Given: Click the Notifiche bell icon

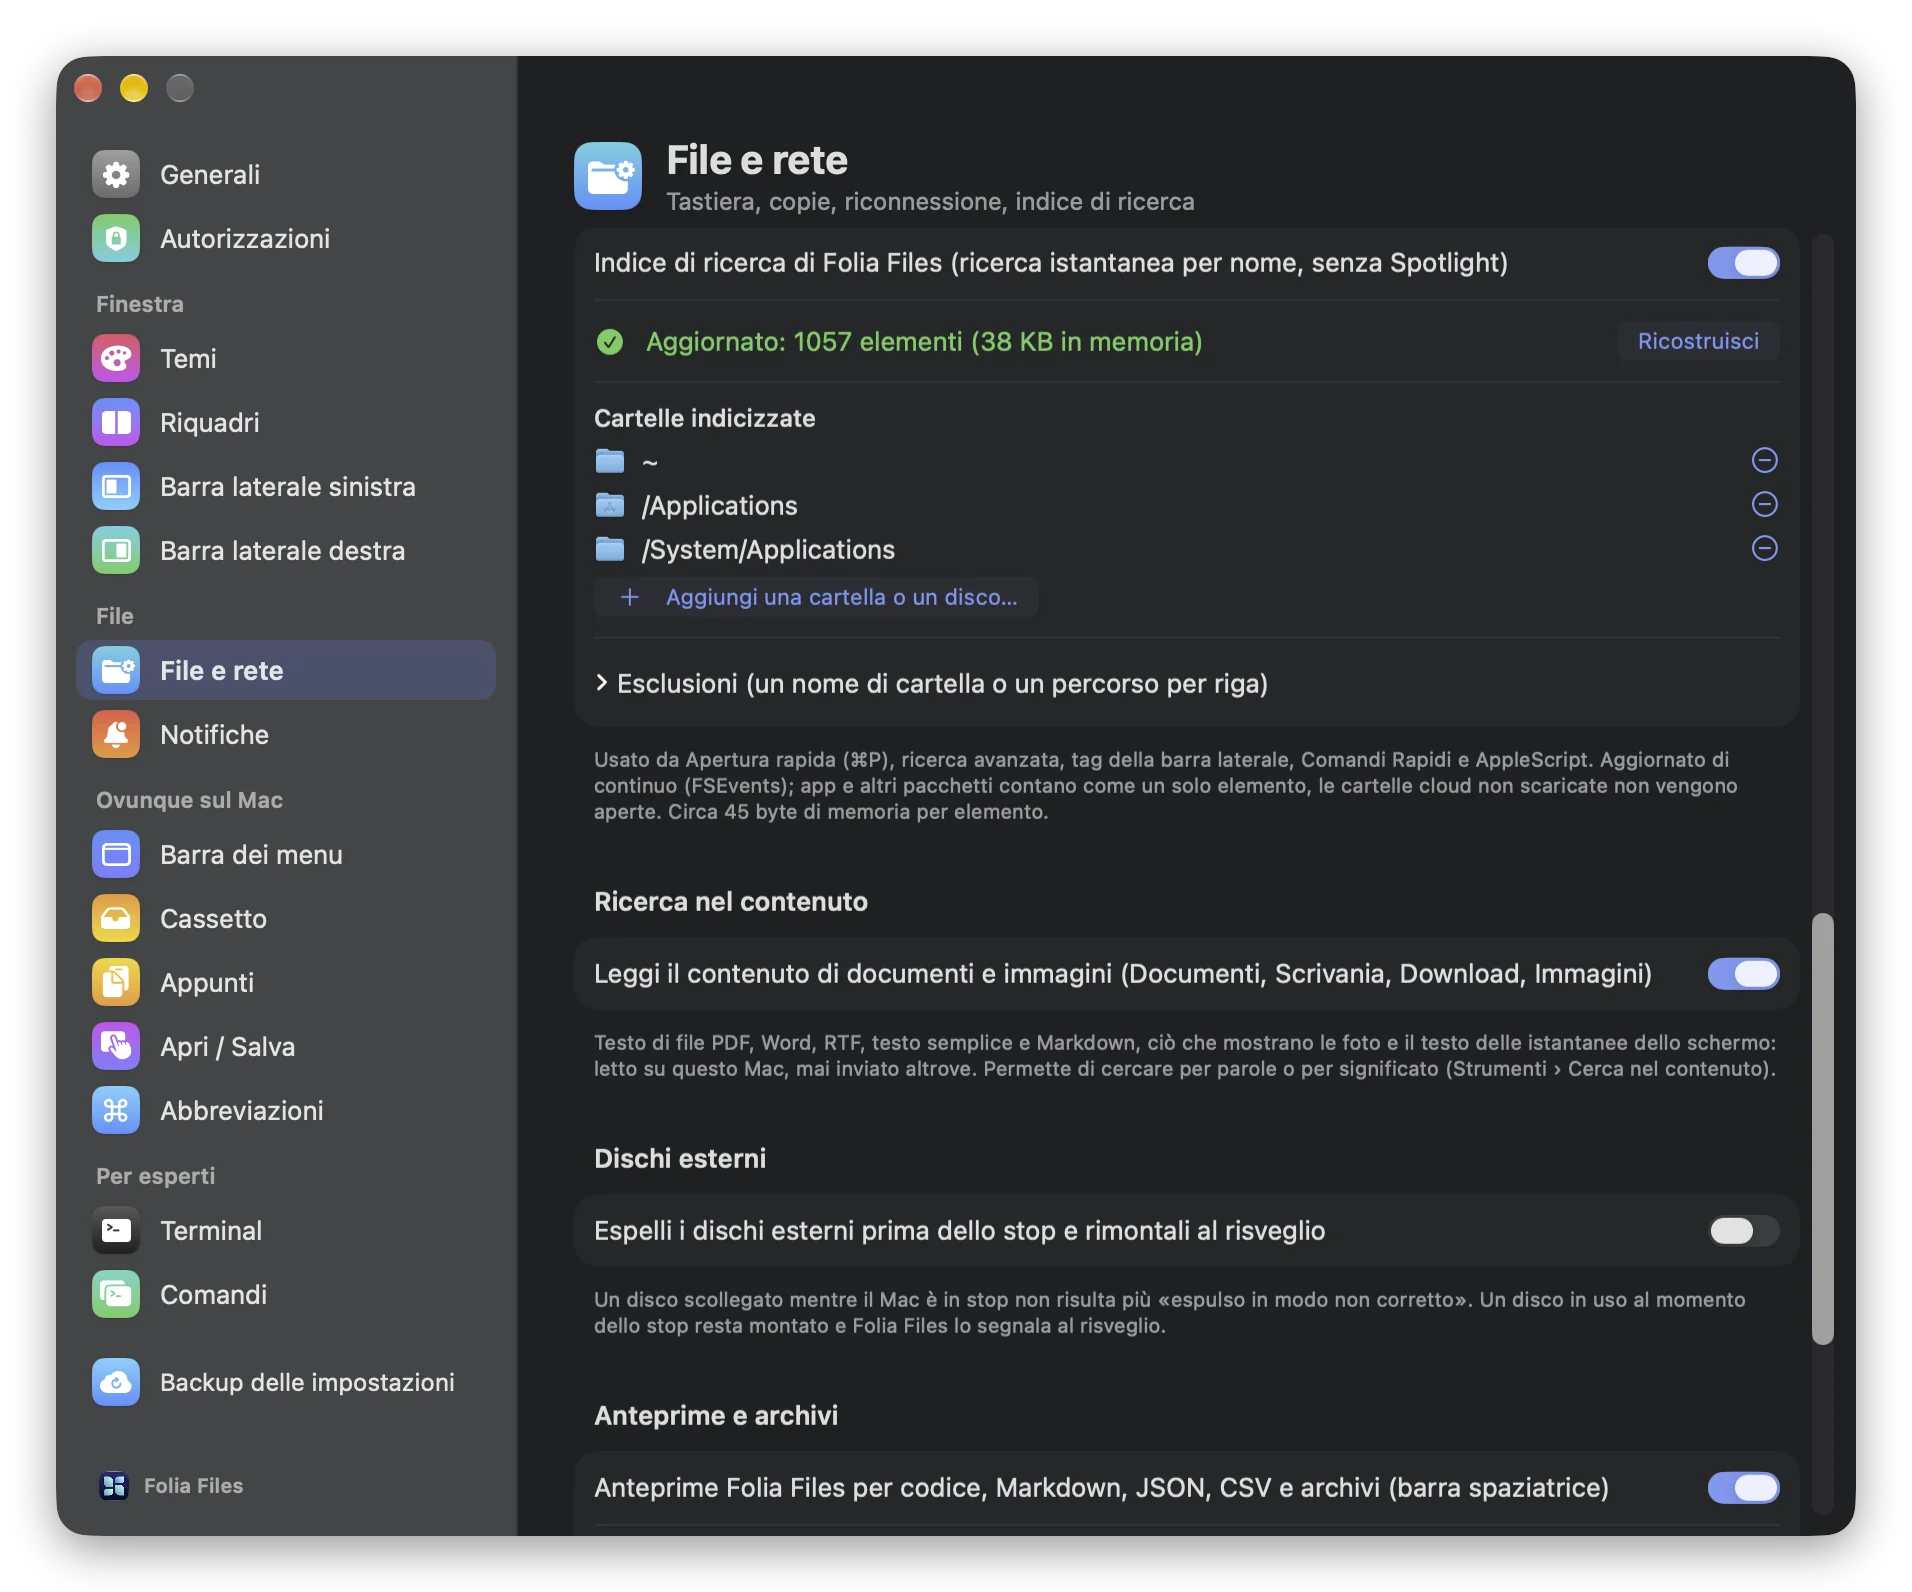Looking at the screenshot, I should pyautogui.click(x=116, y=735).
